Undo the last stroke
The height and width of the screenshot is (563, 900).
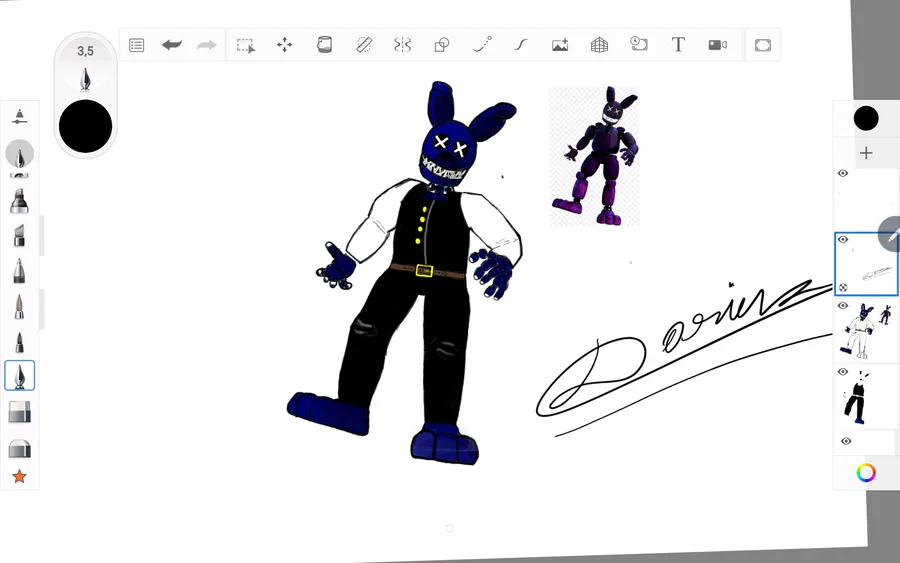tap(172, 45)
